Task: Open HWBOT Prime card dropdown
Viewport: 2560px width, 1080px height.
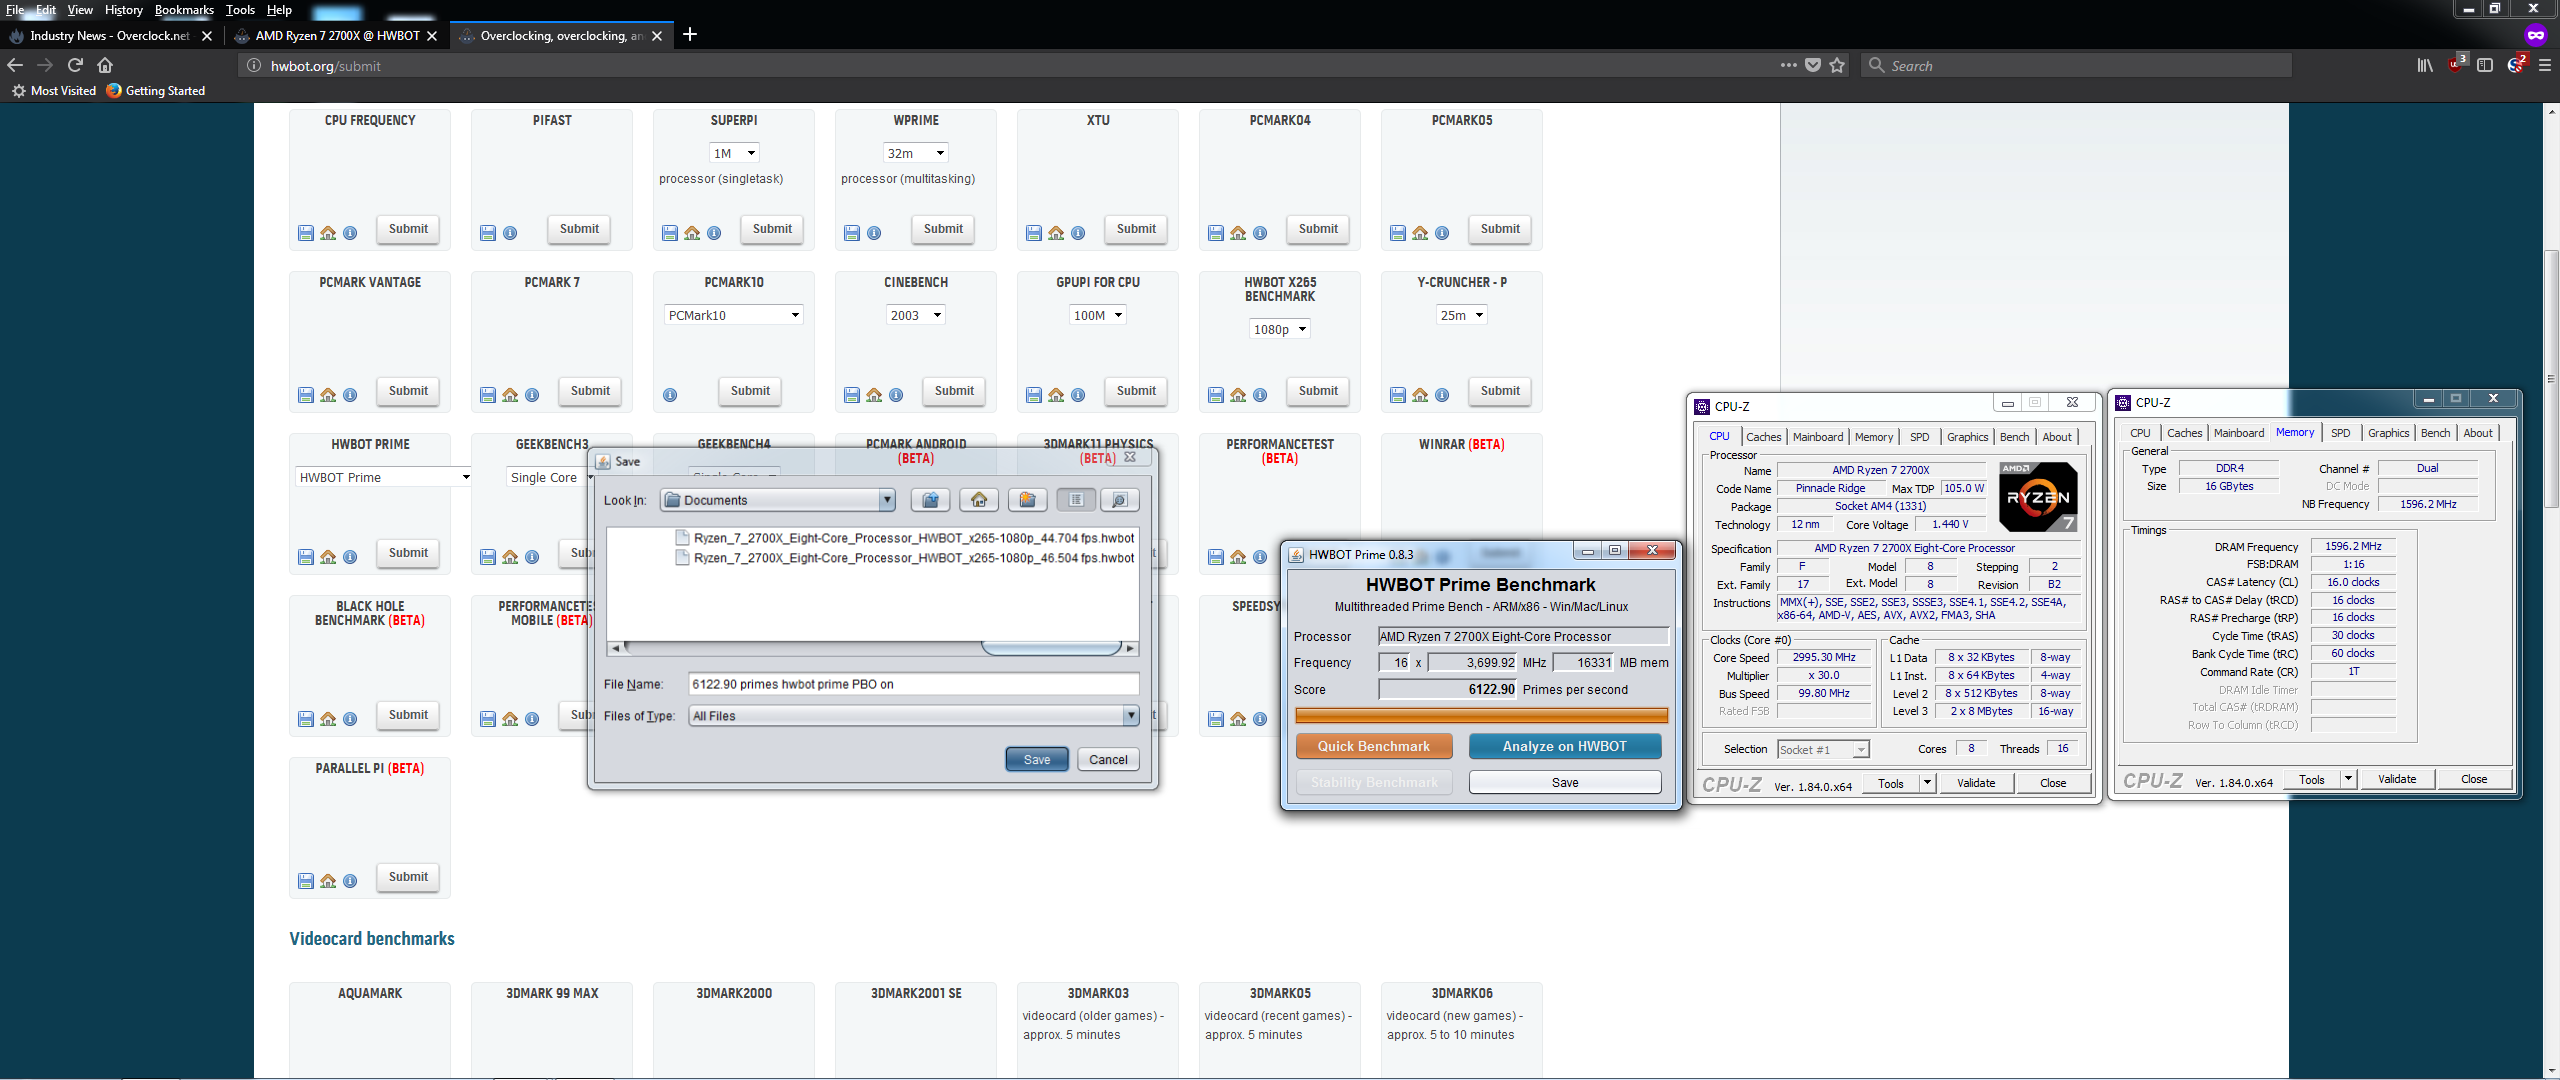Action: (383, 477)
